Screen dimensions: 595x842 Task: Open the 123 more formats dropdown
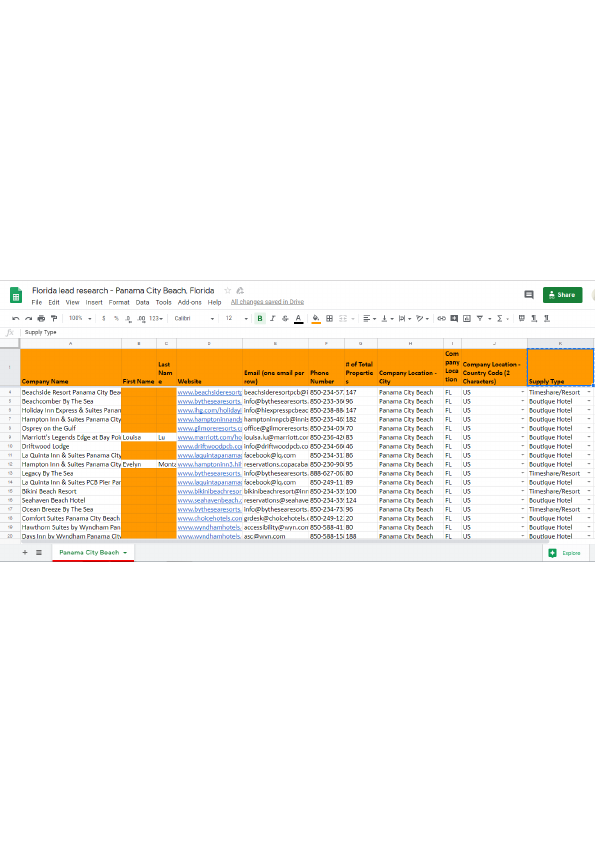[x=156, y=318]
